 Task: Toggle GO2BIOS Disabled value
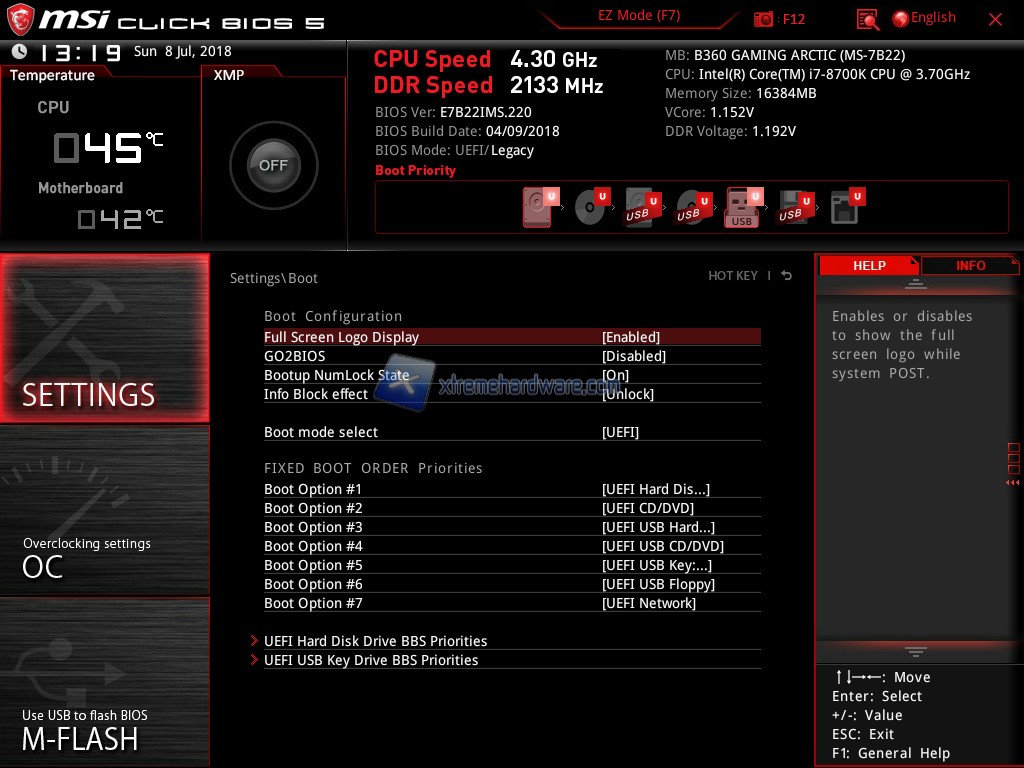tap(633, 356)
